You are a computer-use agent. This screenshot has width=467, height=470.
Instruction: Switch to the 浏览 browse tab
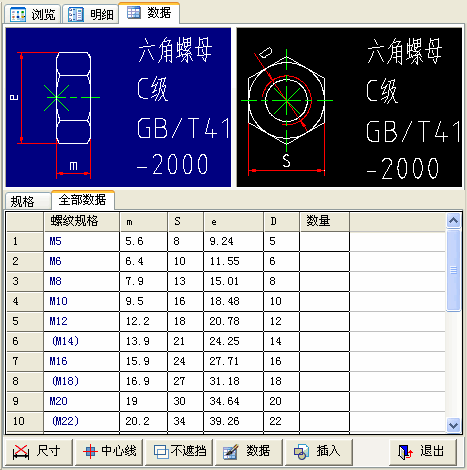[x=32, y=14]
